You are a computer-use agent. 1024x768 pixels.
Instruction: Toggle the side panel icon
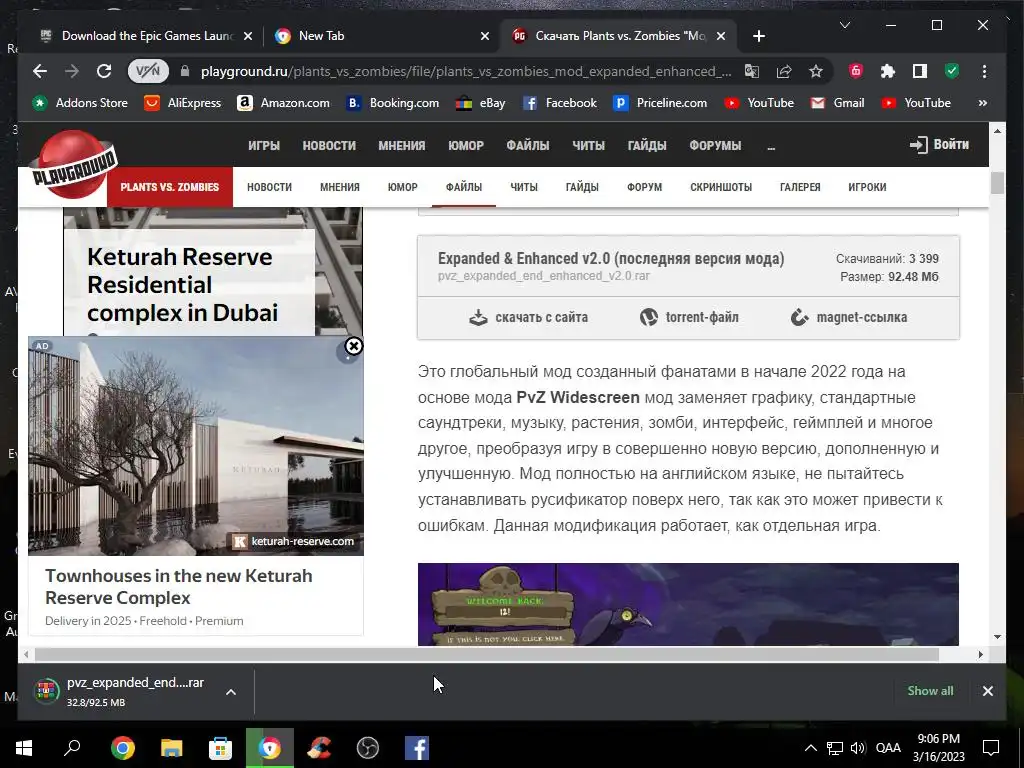(920, 71)
